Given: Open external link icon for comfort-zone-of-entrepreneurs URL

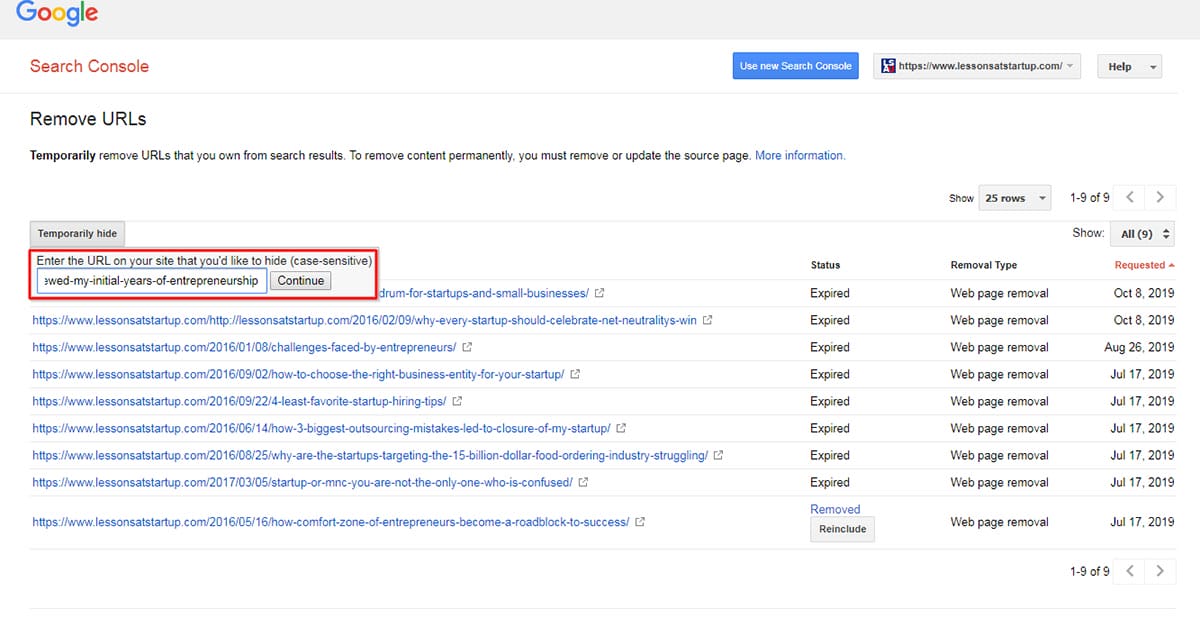Looking at the screenshot, I should point(640,523).
